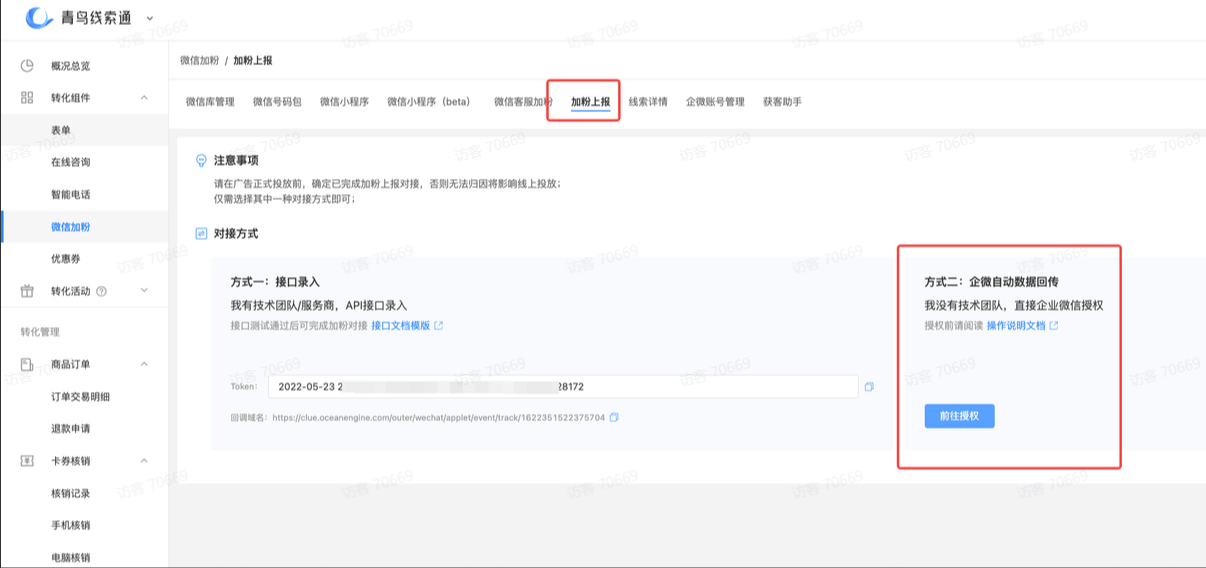Image resolution: width=1206 pixels, height=568 pixels.
Task: Open 退款申请 in the sidebar
Action: point(70,429)
